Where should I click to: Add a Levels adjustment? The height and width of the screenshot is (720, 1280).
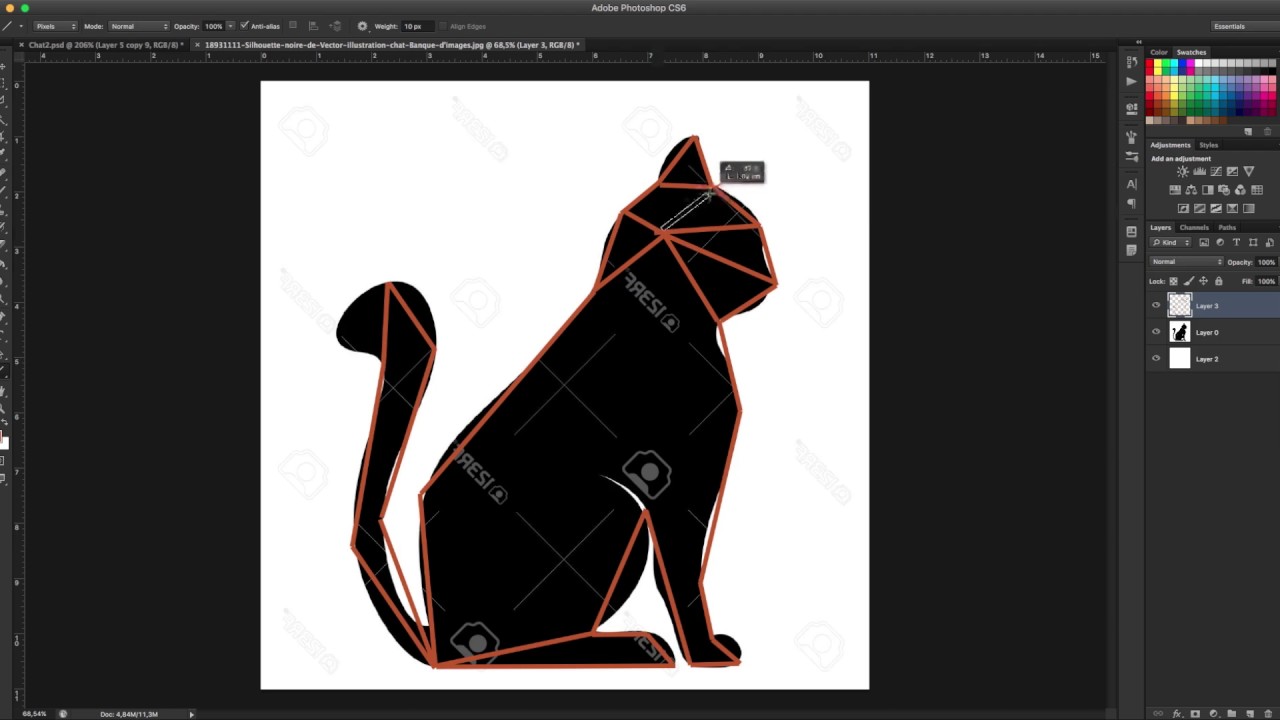click(1199, 172)
